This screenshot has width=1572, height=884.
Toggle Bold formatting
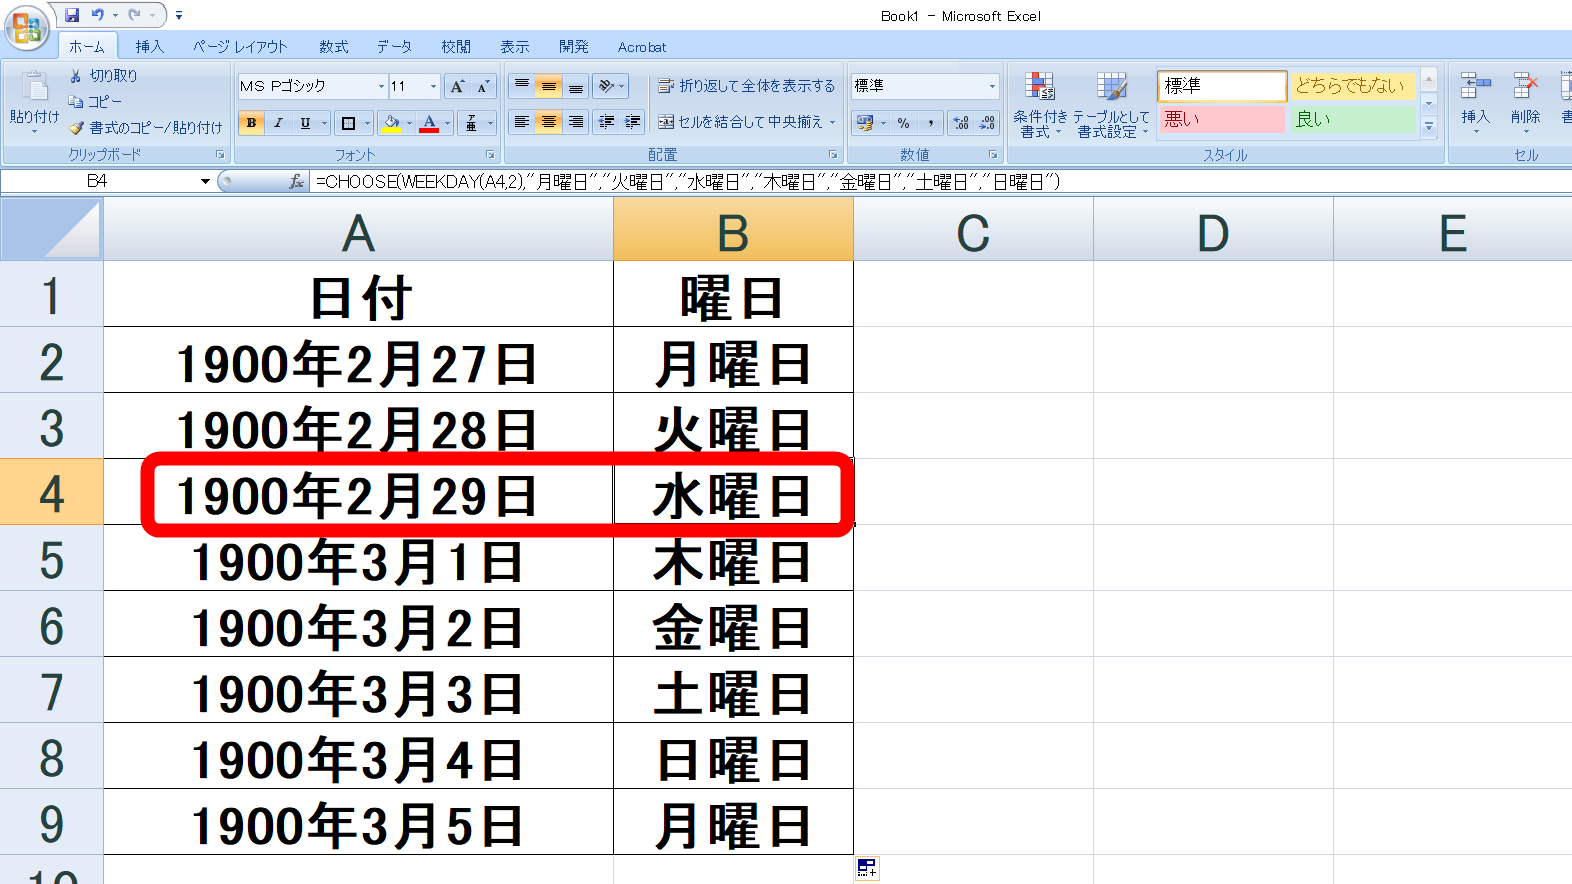(251, 123)
